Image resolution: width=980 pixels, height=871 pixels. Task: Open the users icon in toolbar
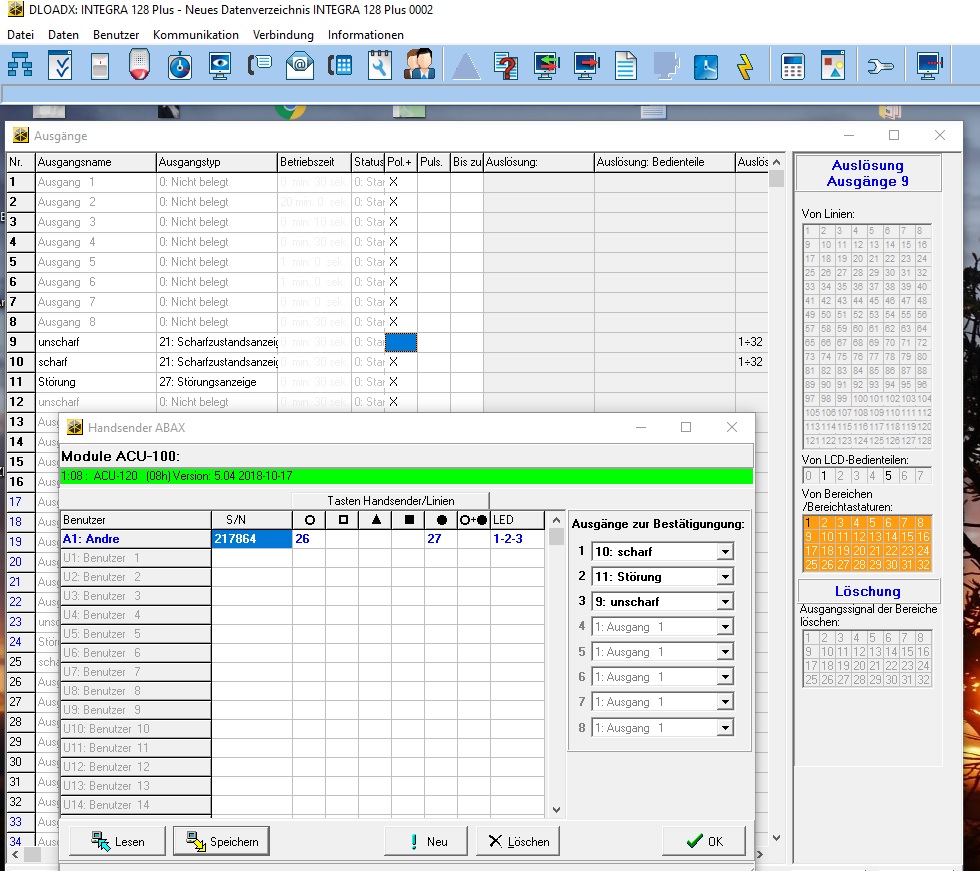pos(419,66)
